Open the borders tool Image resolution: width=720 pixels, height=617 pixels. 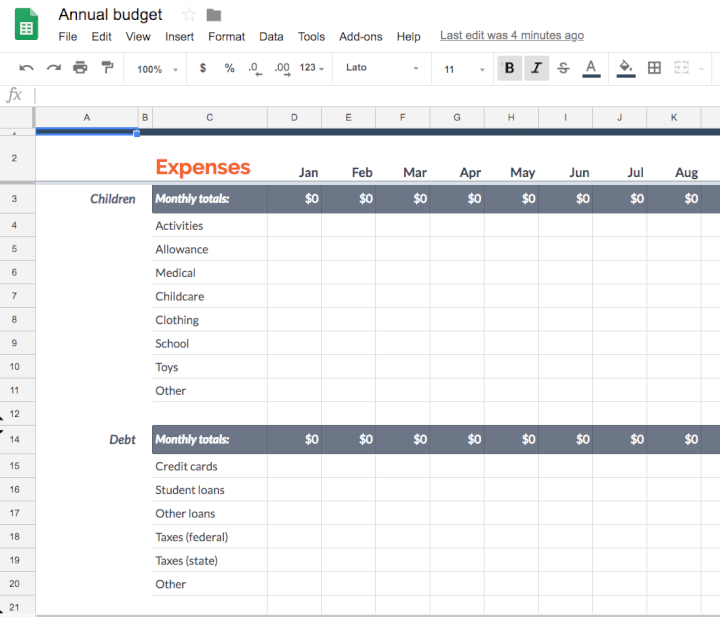654,68
